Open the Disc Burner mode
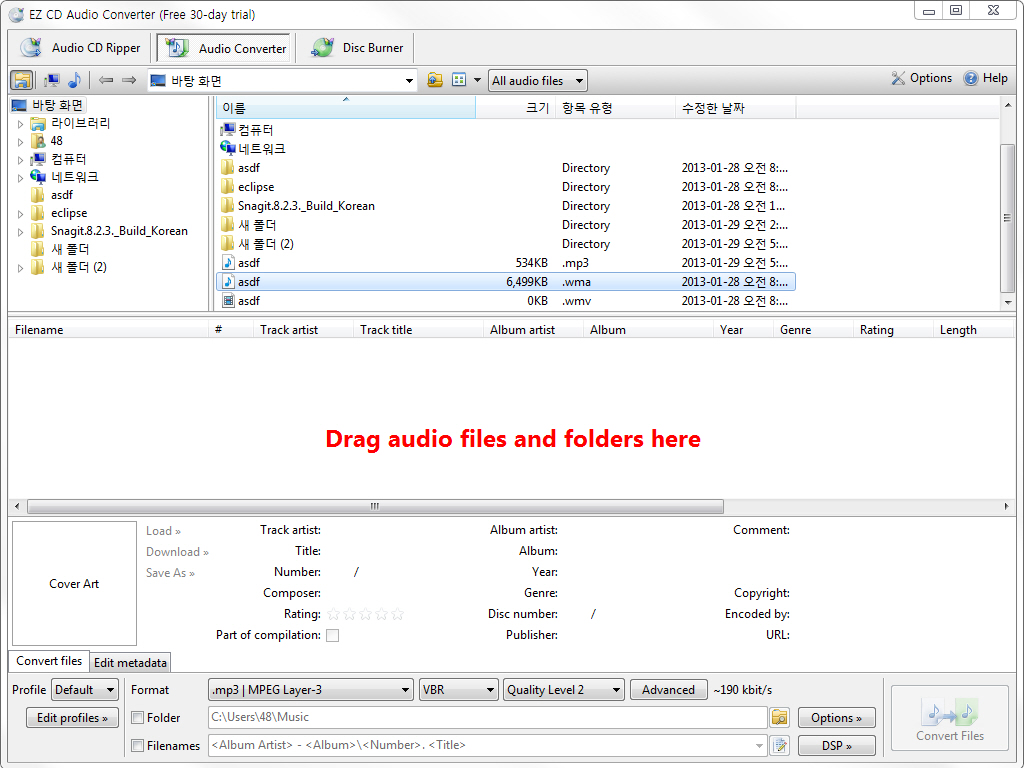This screenshot has height=768, width=1024. coord(358,48)
